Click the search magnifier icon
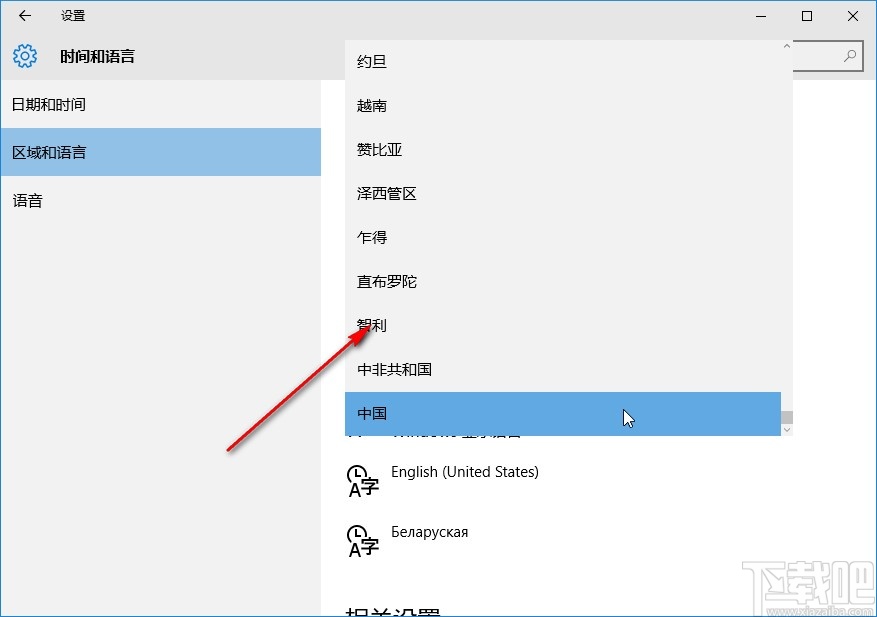 [x=849, y=56]
